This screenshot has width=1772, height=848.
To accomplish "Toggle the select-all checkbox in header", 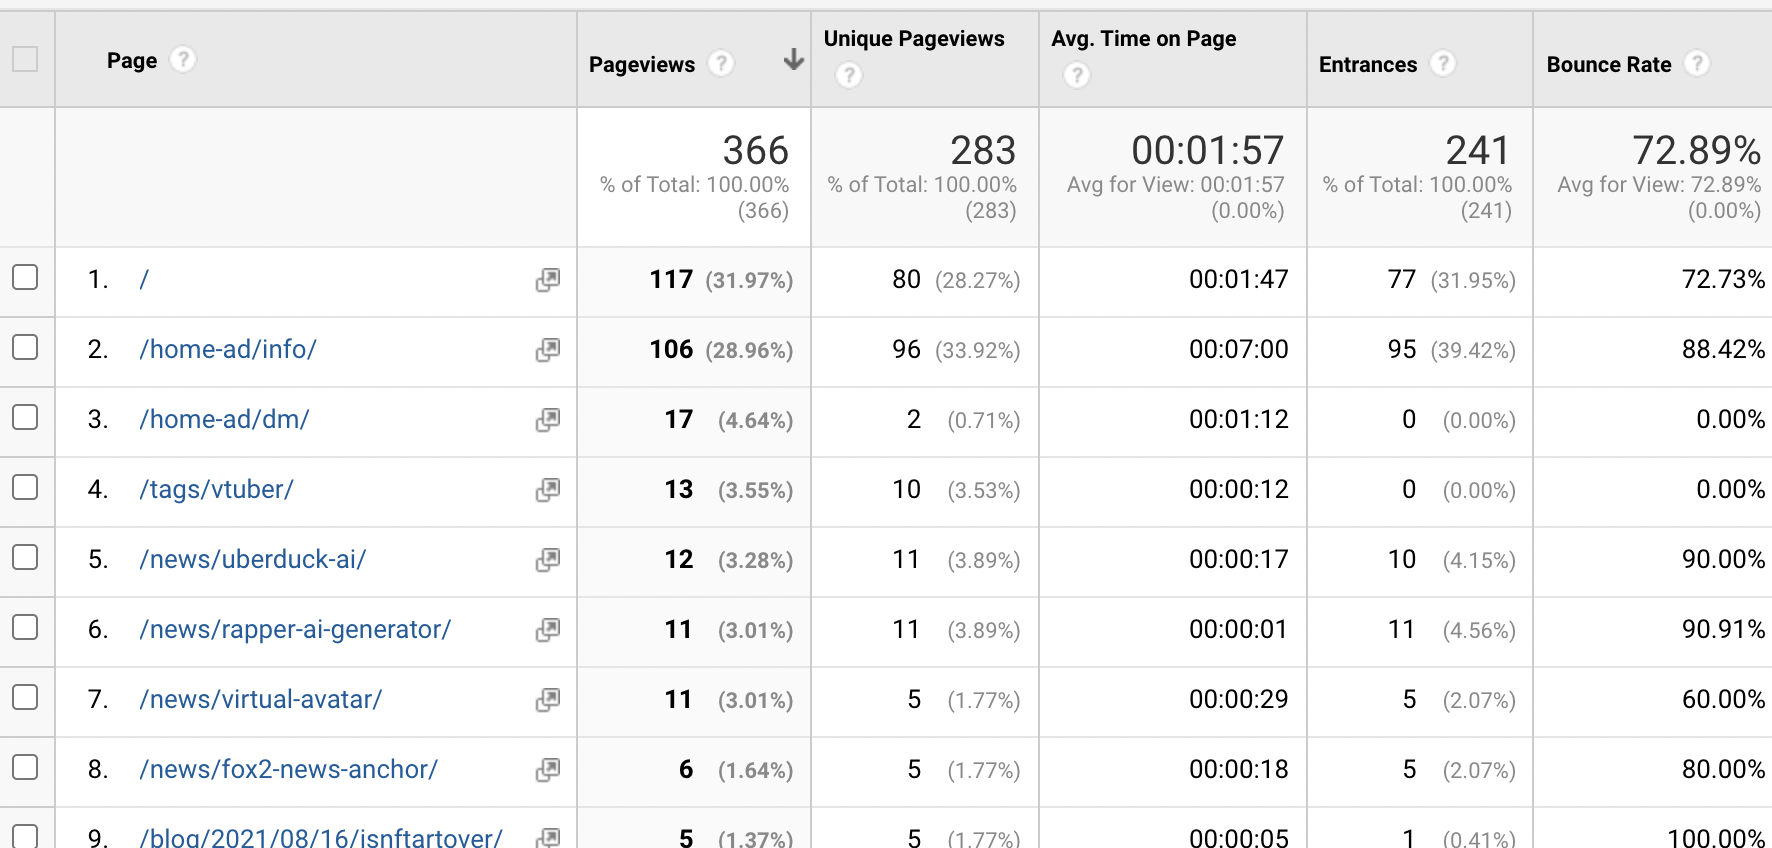I will (25, 60).
